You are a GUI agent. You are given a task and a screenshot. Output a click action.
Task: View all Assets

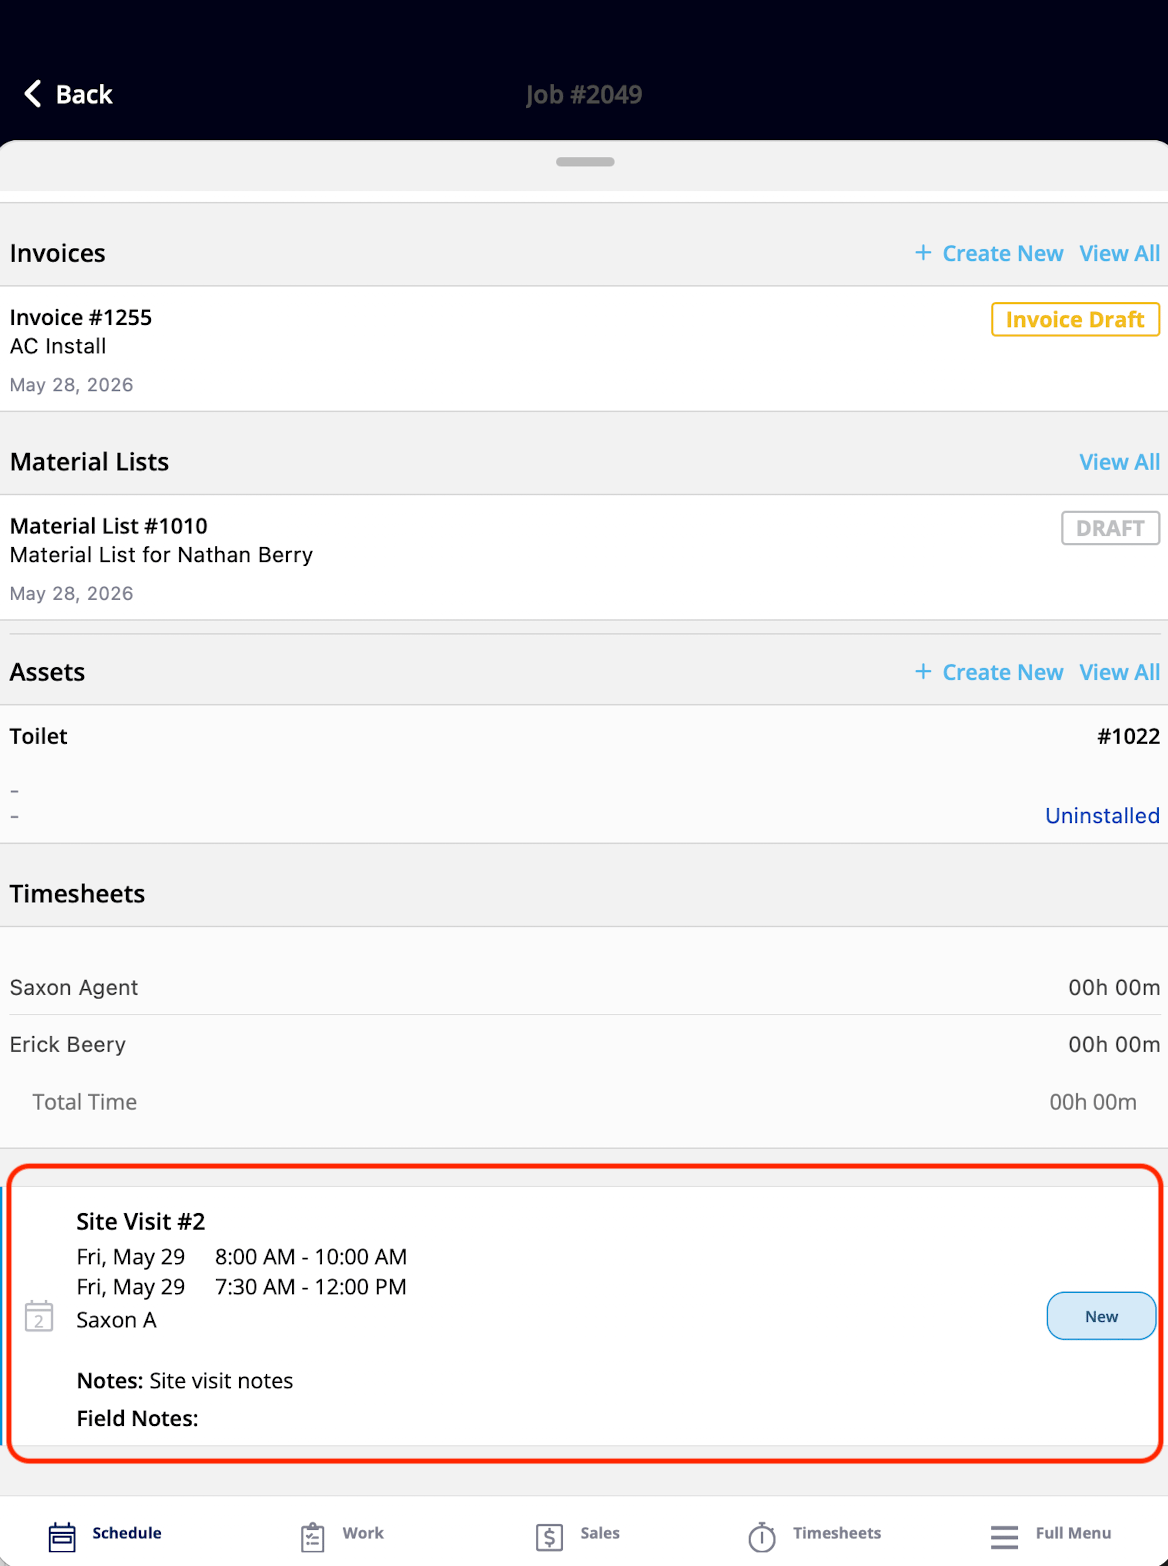(1120, 672)
